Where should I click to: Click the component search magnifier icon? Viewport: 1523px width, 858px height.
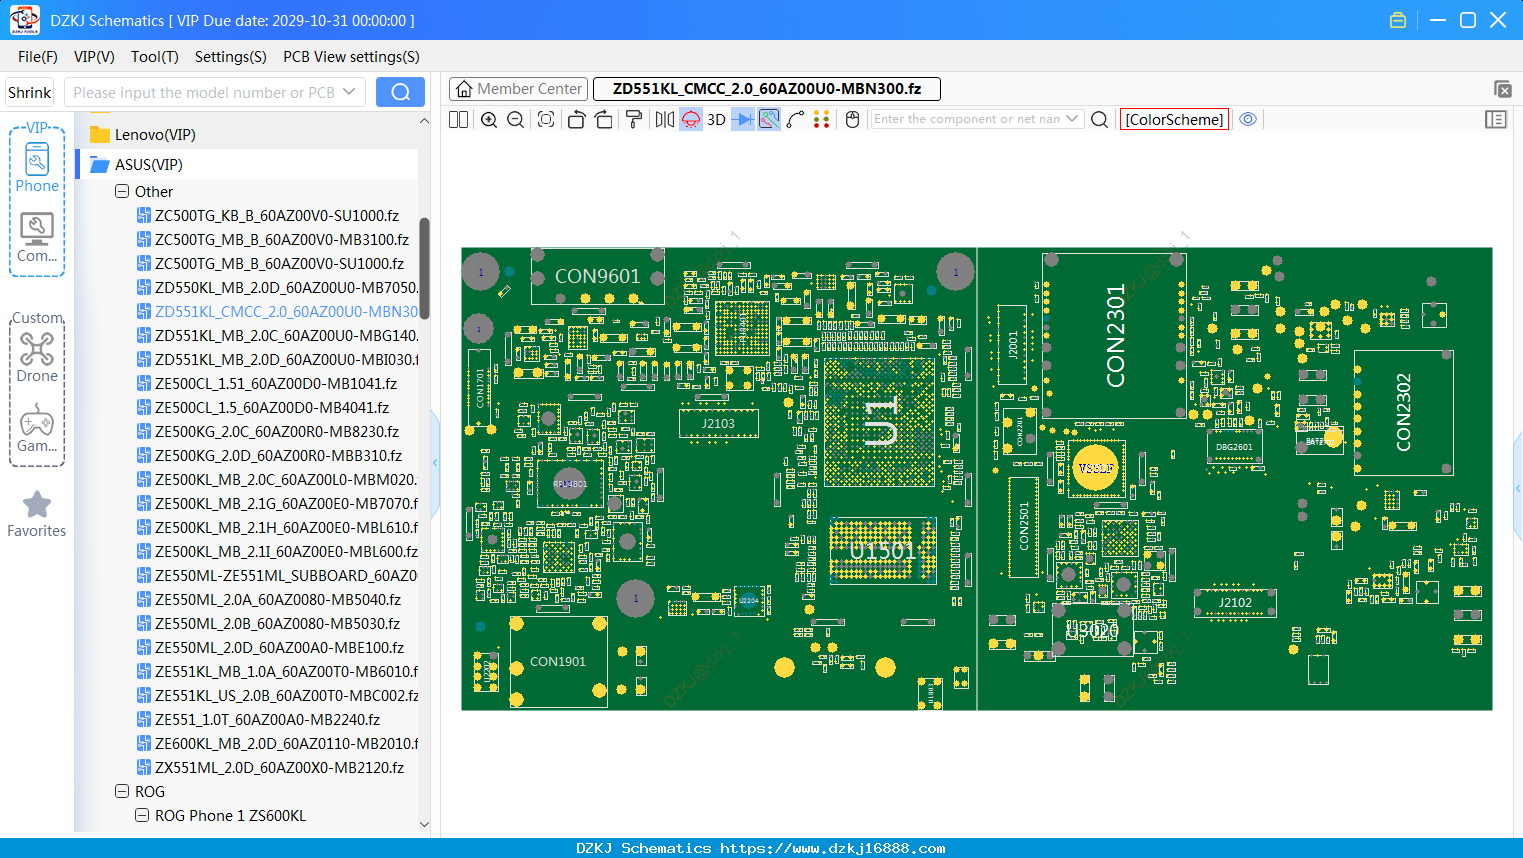(x=1099, y=119)
